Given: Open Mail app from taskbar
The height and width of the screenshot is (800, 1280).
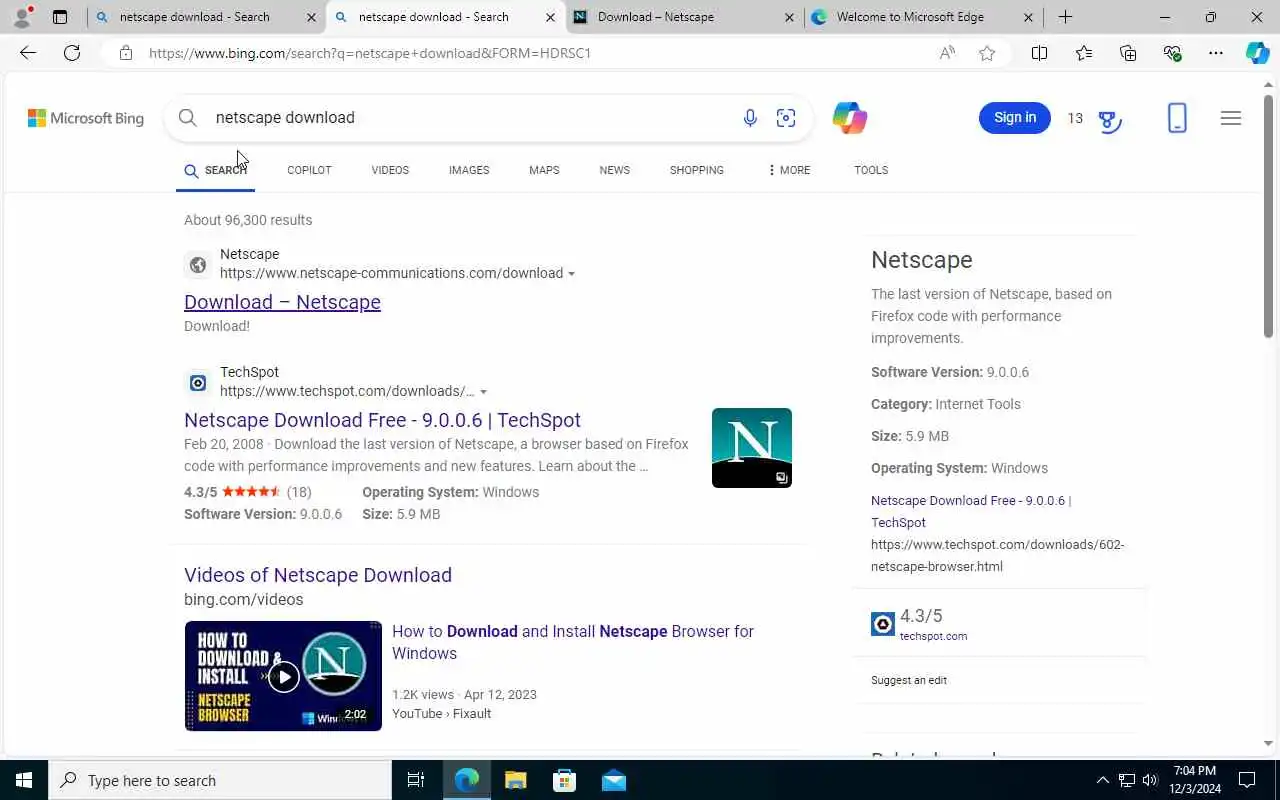Looking at the screenshot, I should (x=614, y=780).
